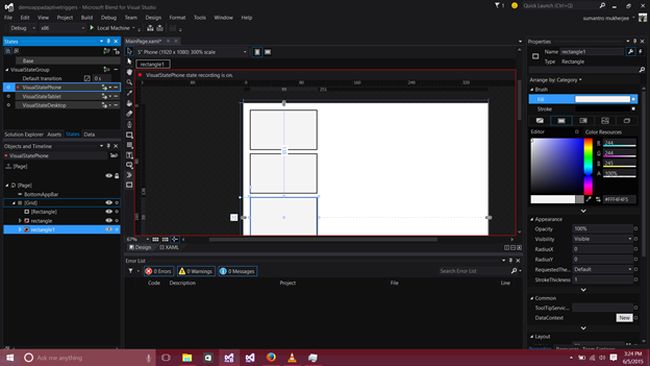Open RequestedTheme Default dropdown
The image size is (650, 366).
click(602, 269)
